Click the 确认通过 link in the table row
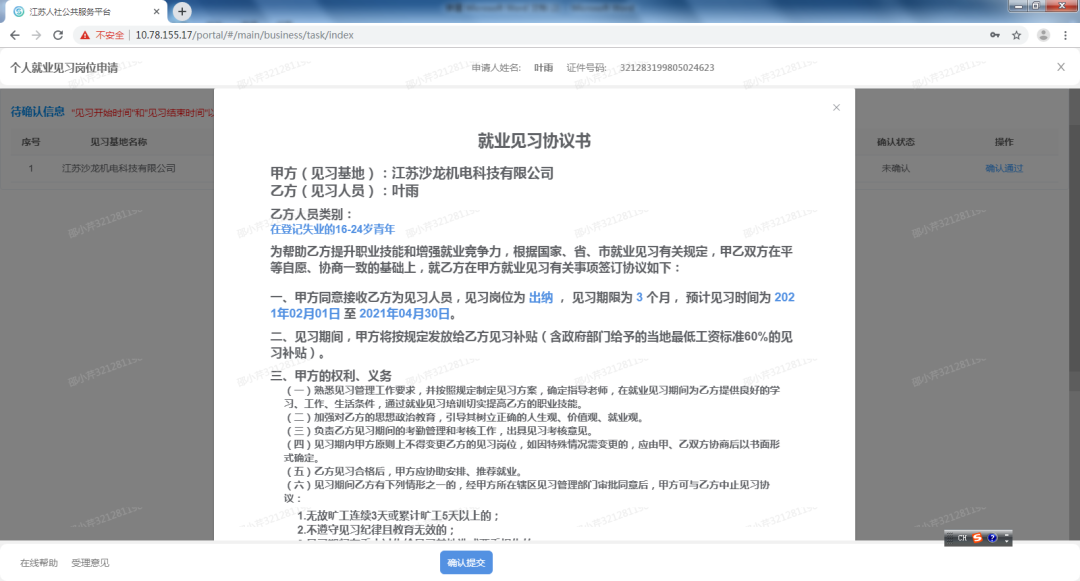 (x=1004, y=168)
